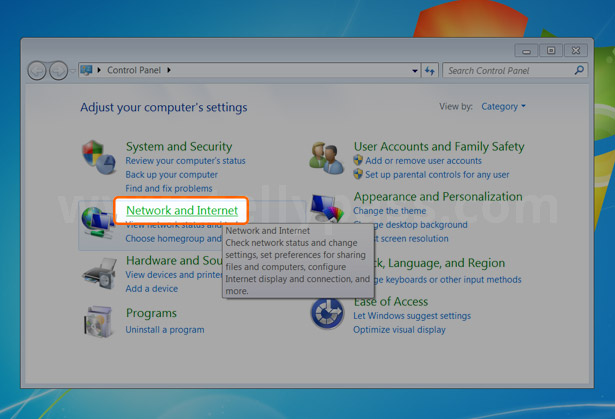615x419 pixels.
Task: Click the shield icon beside Add or remove user accounts
Action: [x=358, y=160]
